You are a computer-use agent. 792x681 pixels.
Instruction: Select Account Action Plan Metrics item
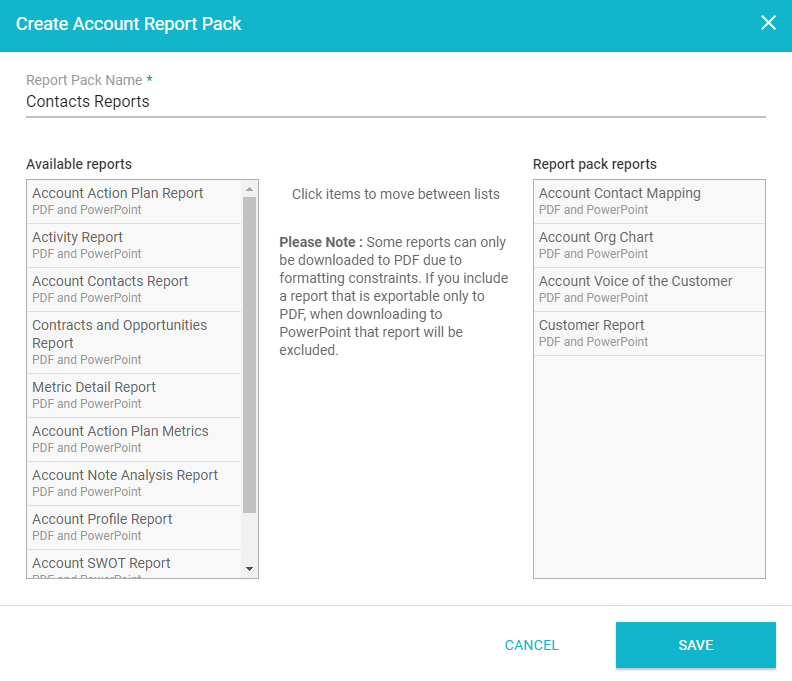coord(134,439)
